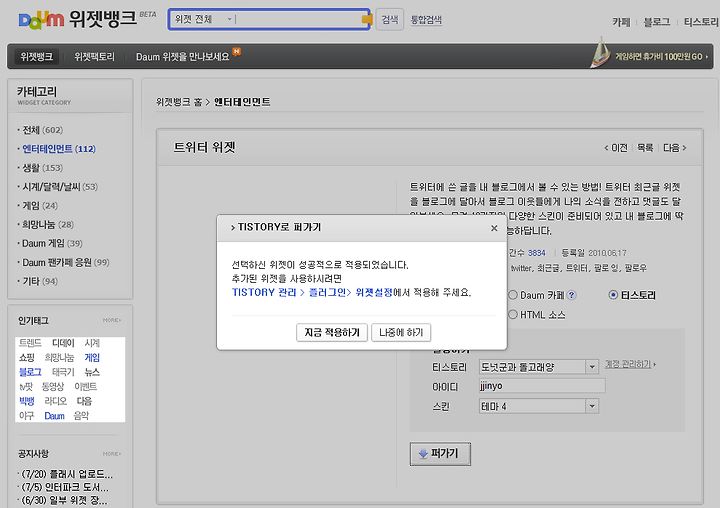Image resolution: width=720 pixels, height=508 pixels.
Task: Go to 이전 widget
Action: [x=616, y=148]
